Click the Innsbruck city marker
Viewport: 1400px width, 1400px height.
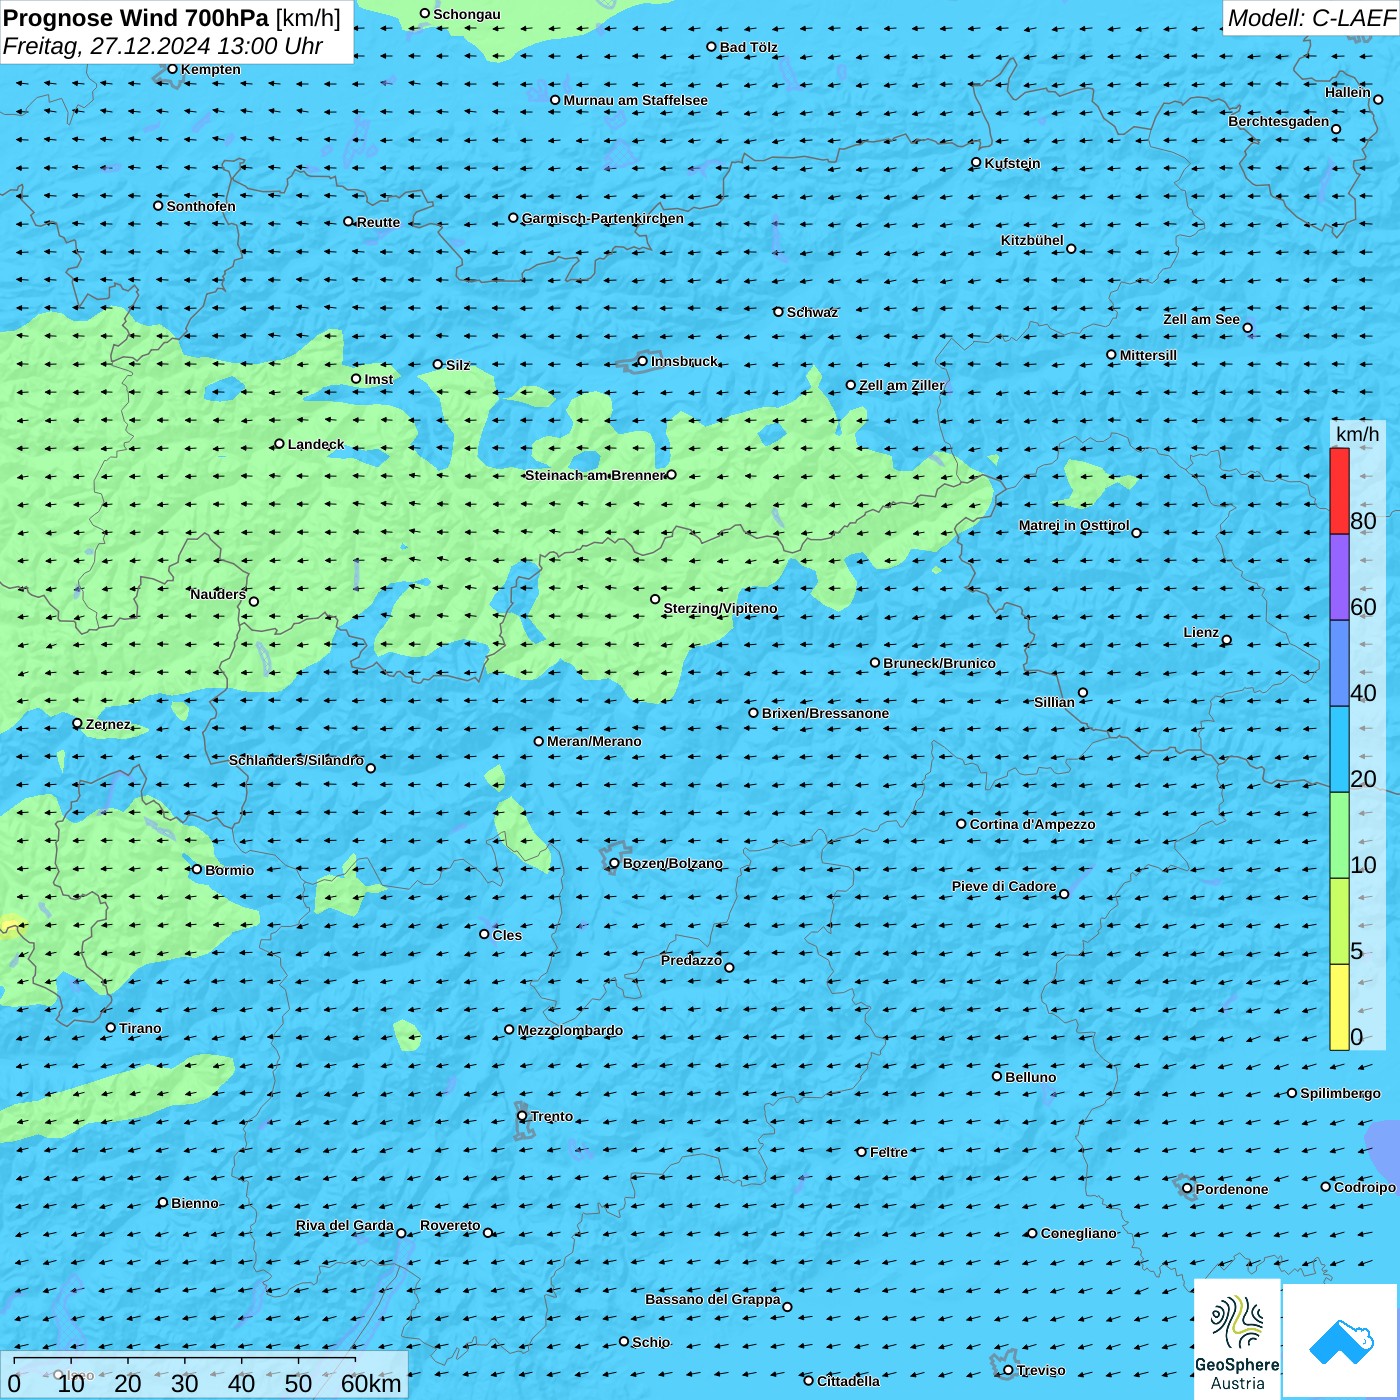click(642, 361)
